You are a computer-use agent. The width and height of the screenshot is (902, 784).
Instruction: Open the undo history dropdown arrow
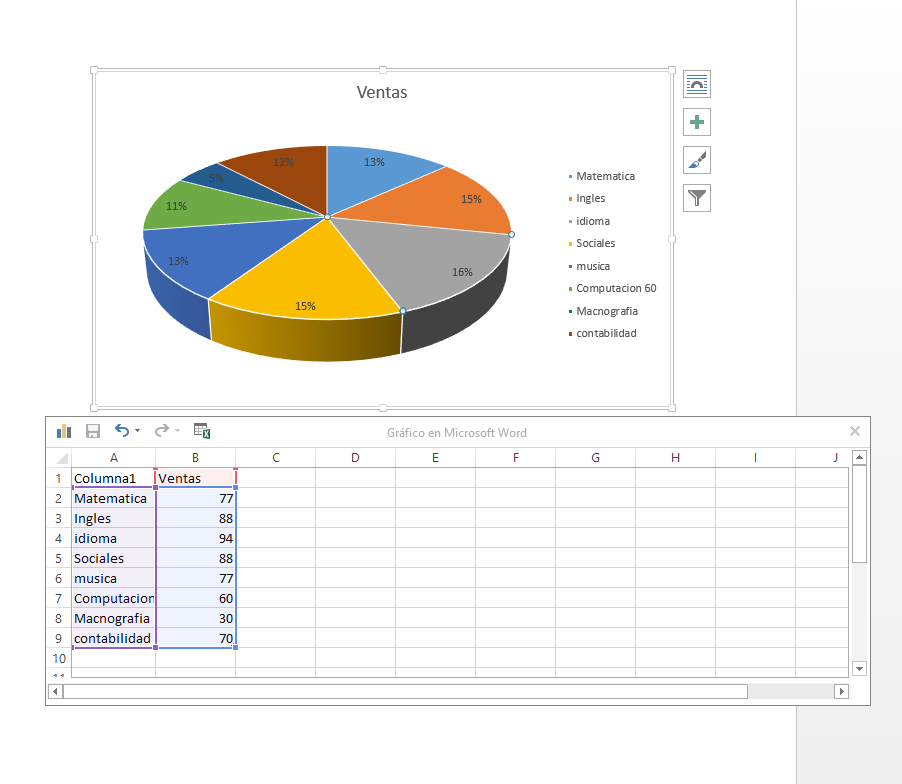(x=137, y=430)
